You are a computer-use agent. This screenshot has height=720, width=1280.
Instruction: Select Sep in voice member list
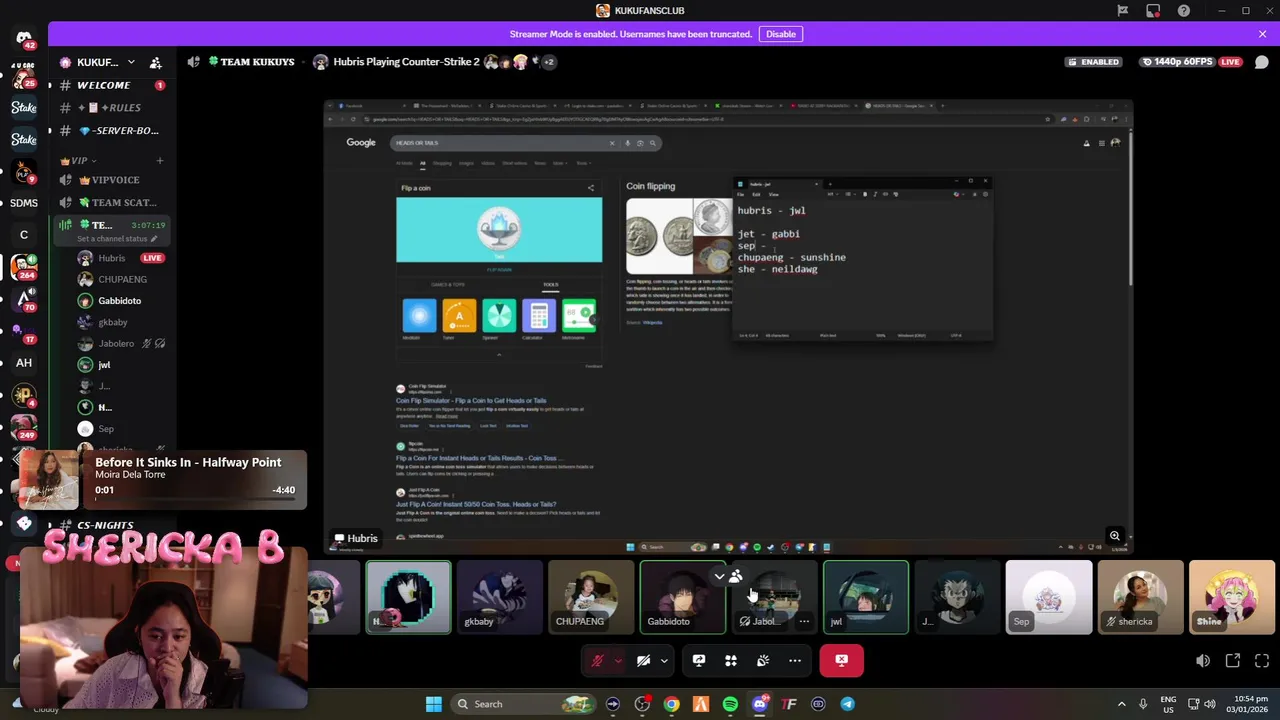pos(120,429)
